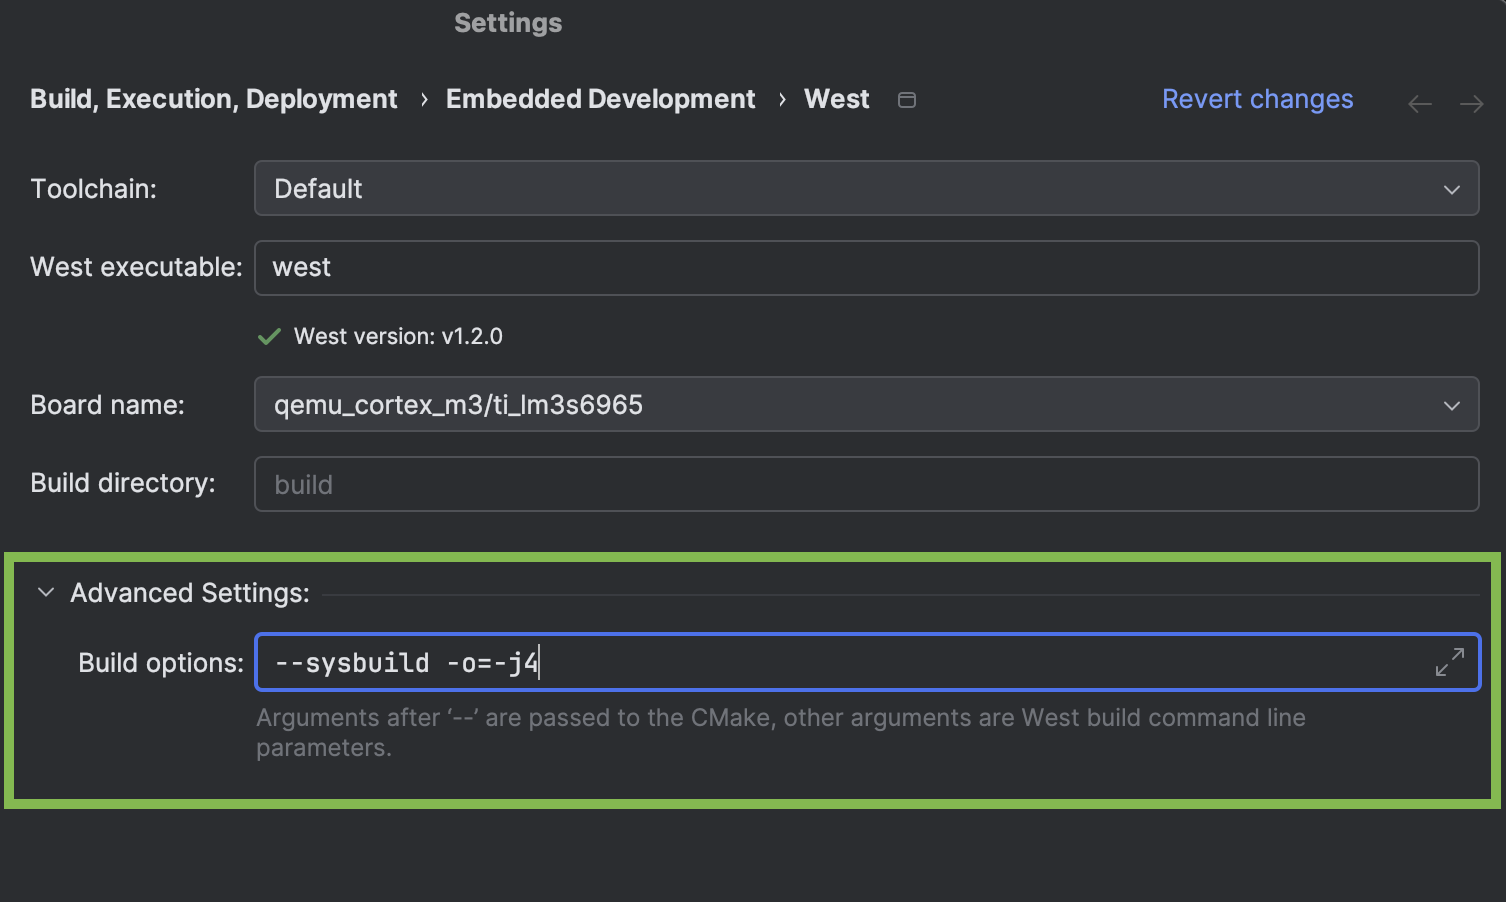Screen dimensions: 1506x902
Task: Go forward with the right arrow icon
Action: [1471, 104]
